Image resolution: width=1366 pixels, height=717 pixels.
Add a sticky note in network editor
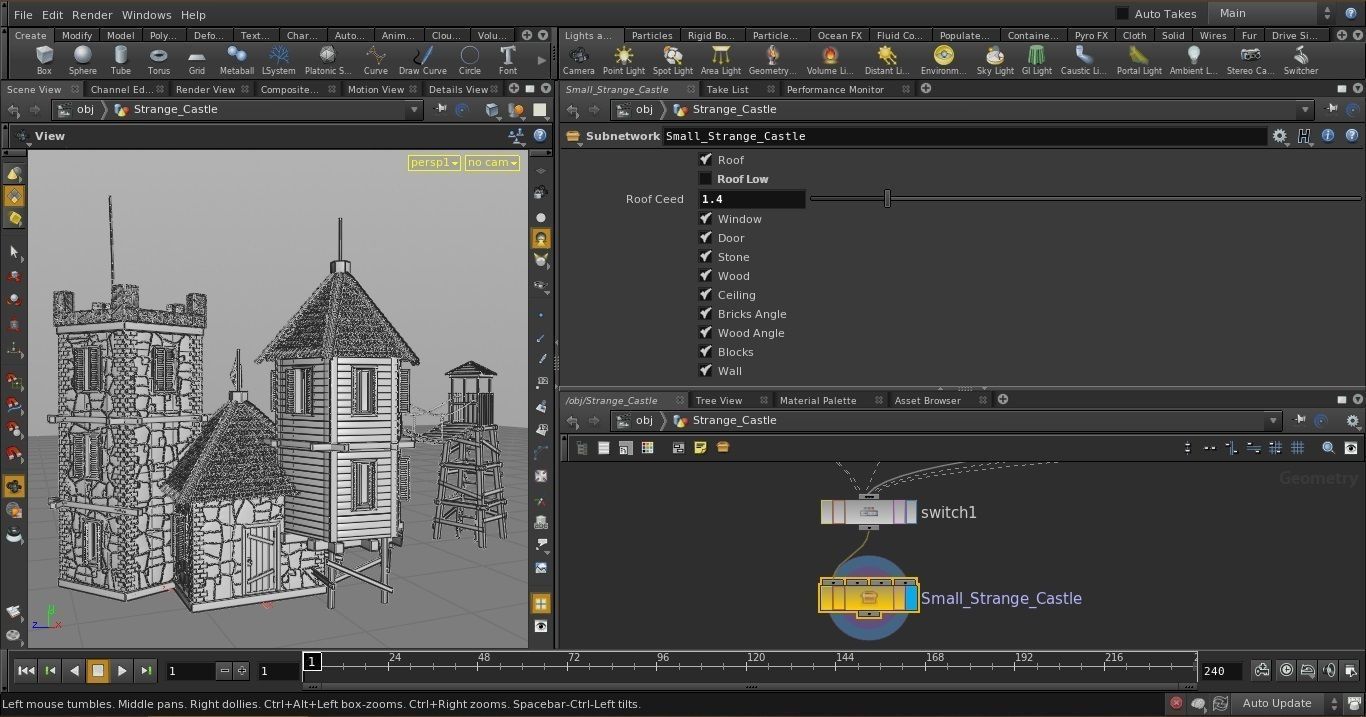(x=700, y=448)
